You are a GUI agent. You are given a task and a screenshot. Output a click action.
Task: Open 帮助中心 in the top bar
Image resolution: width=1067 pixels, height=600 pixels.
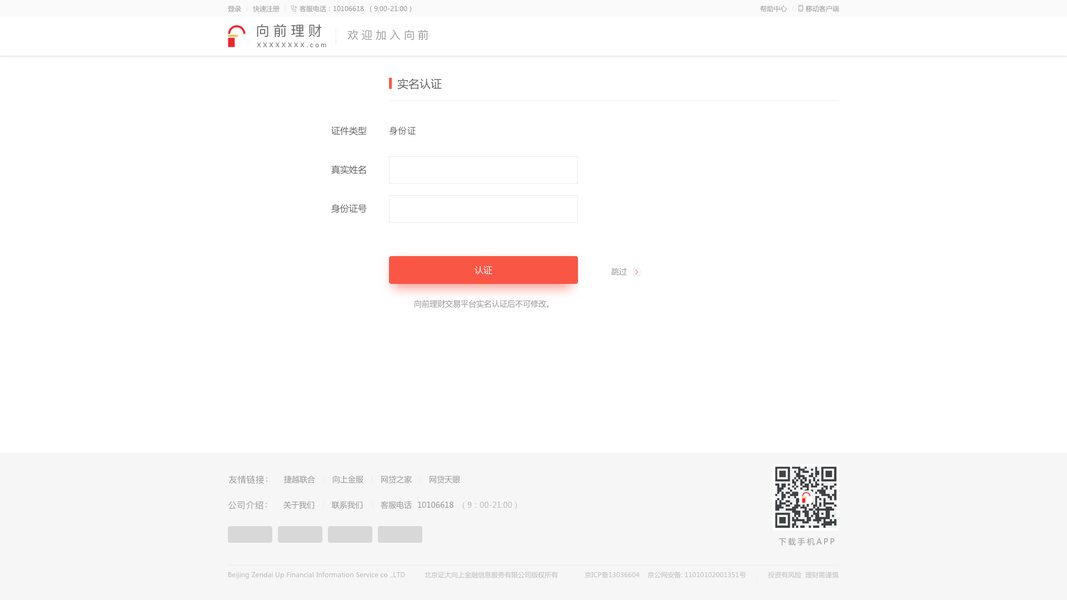773,9
